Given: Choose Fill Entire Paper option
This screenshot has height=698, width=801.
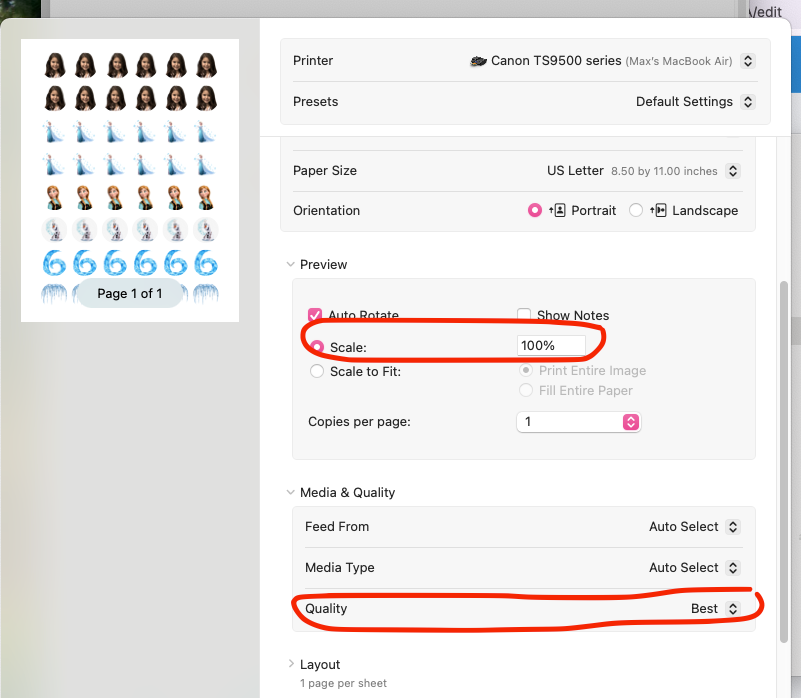Looking at the screenshot, I should click(526, 390).
